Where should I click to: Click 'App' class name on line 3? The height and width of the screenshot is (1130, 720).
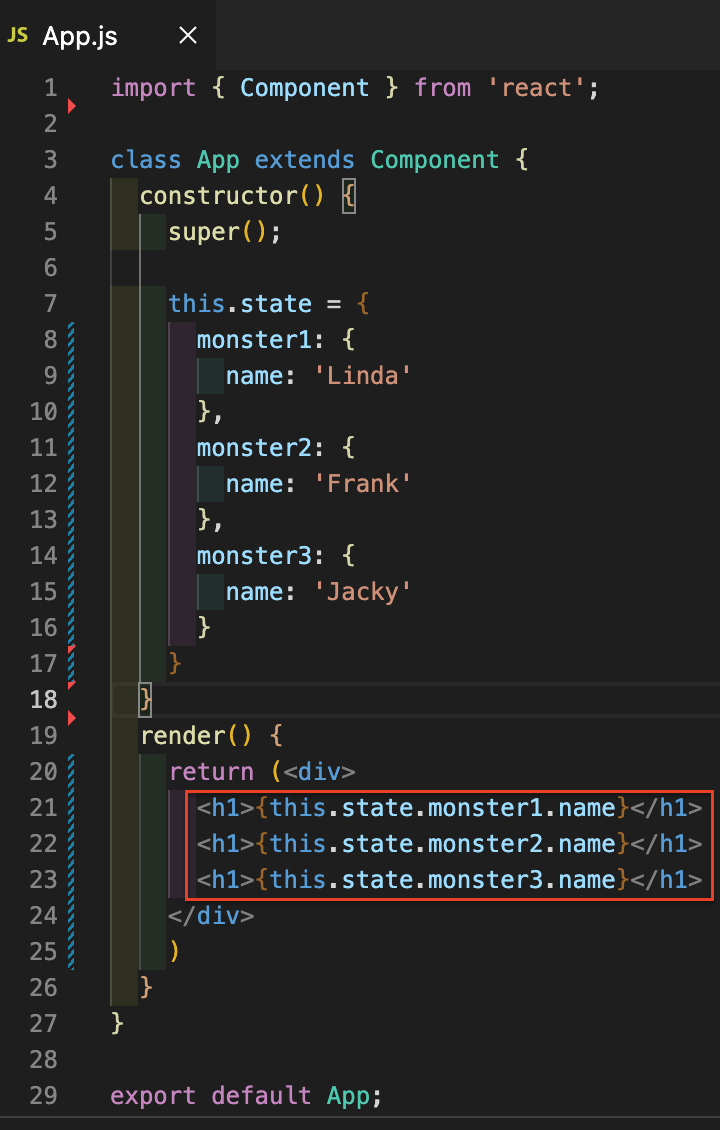tap(218, 159)
